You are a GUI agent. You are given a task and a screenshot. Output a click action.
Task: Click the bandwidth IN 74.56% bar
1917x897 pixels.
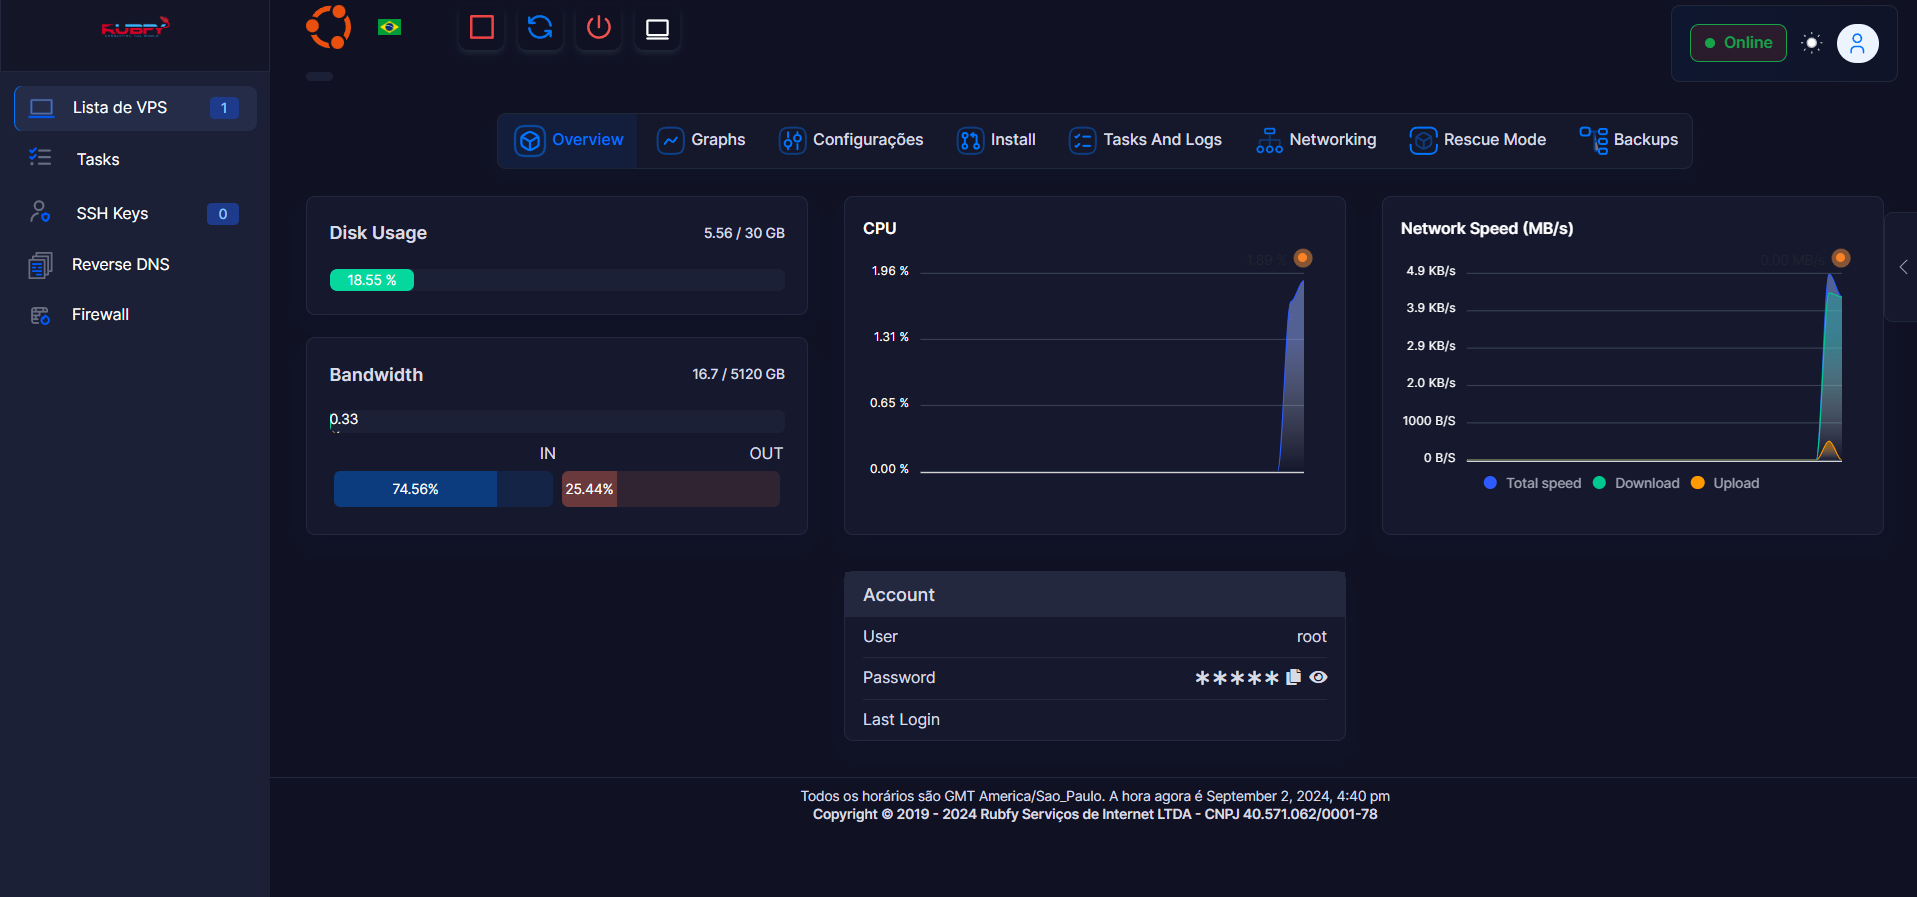(x=443, y=489)
